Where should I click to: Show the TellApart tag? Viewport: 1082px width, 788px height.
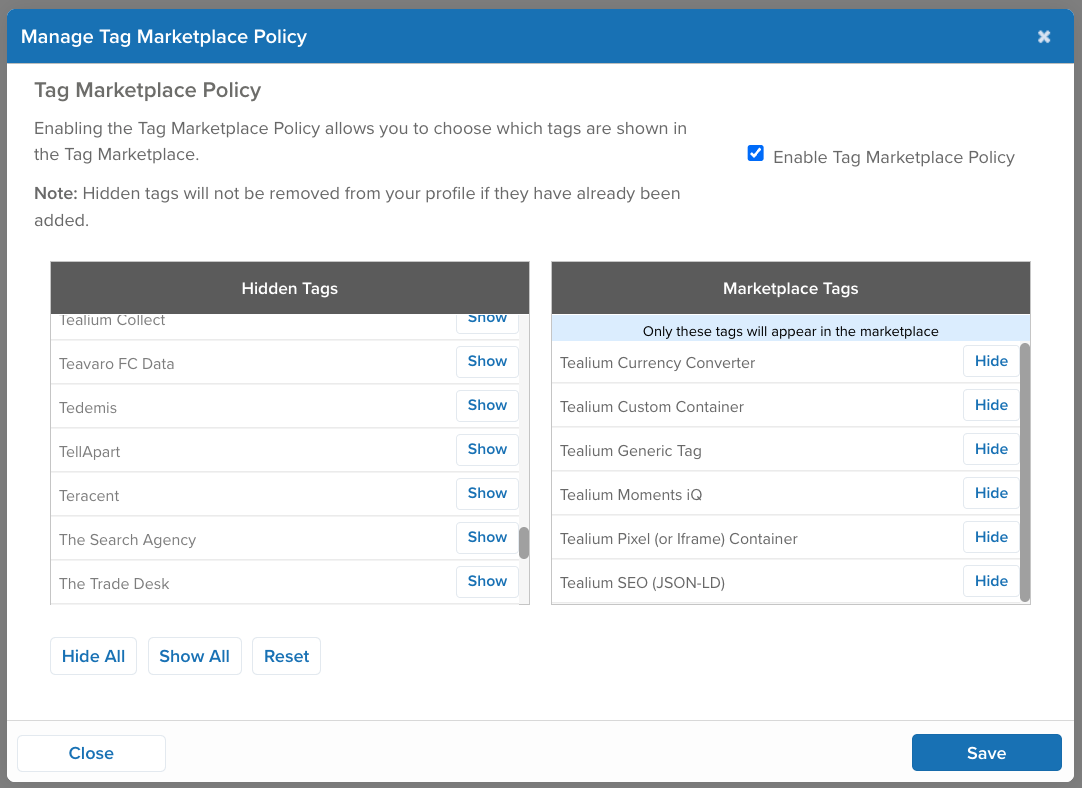click(x=487, y=449)
